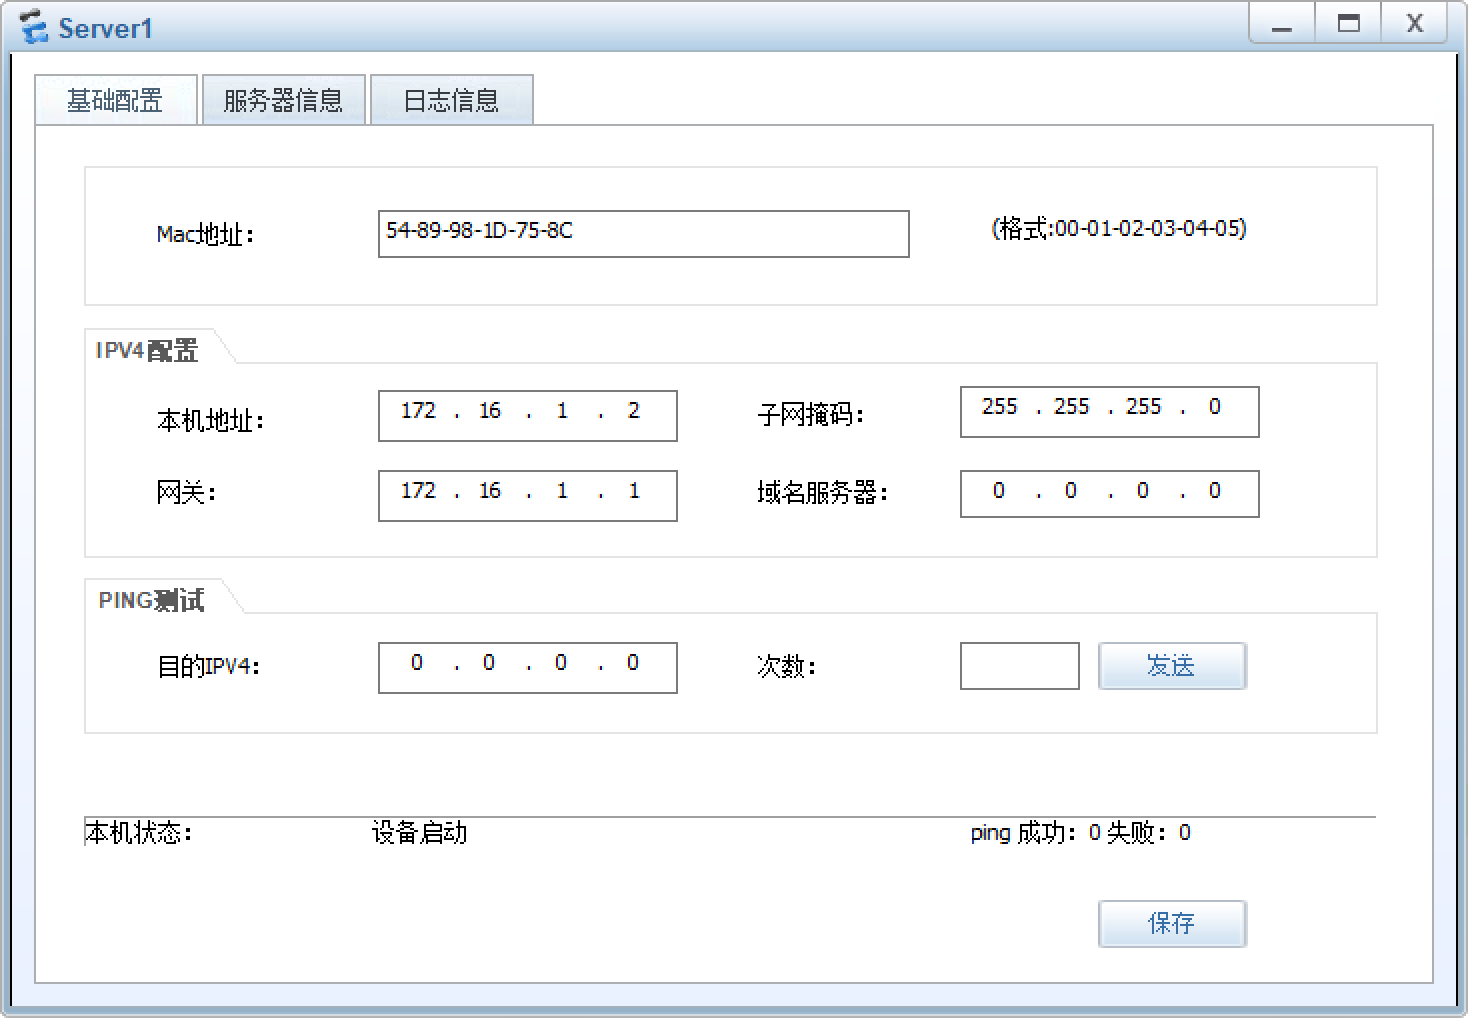Open the 日志信息 tab
Viewport: 1468px width, 1018px height.
451,99
